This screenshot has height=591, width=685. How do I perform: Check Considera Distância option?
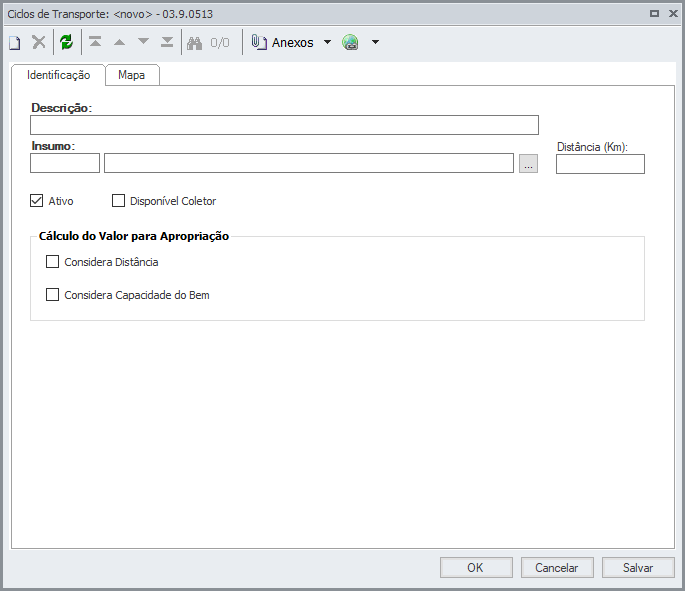[x=52, y=262]
